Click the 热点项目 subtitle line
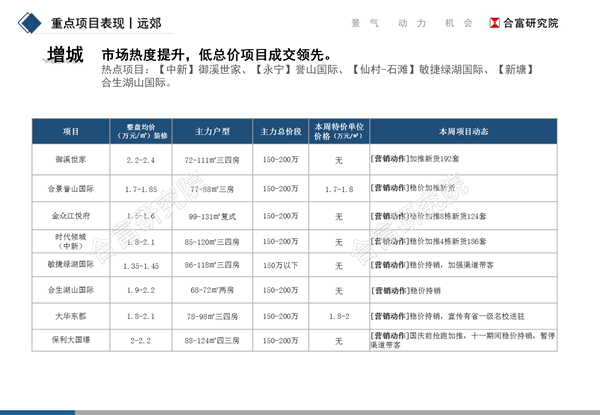Image resolution: width=600 pixels, height=415 pixels. pyautogui.click(x=317, y=75)
